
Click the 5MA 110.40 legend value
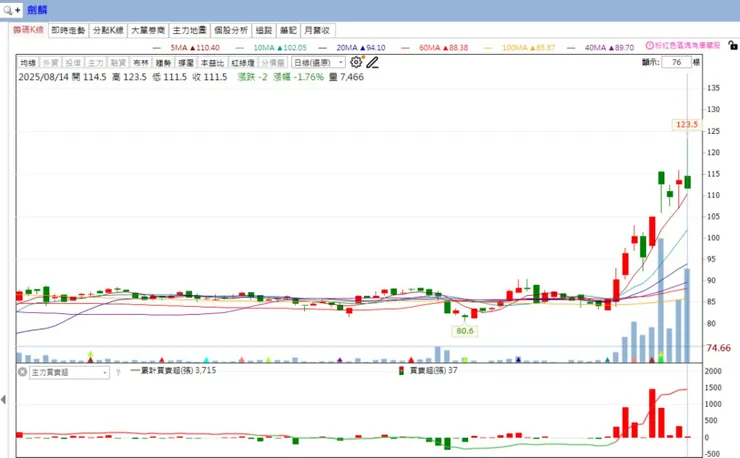(x=195, y=48)
